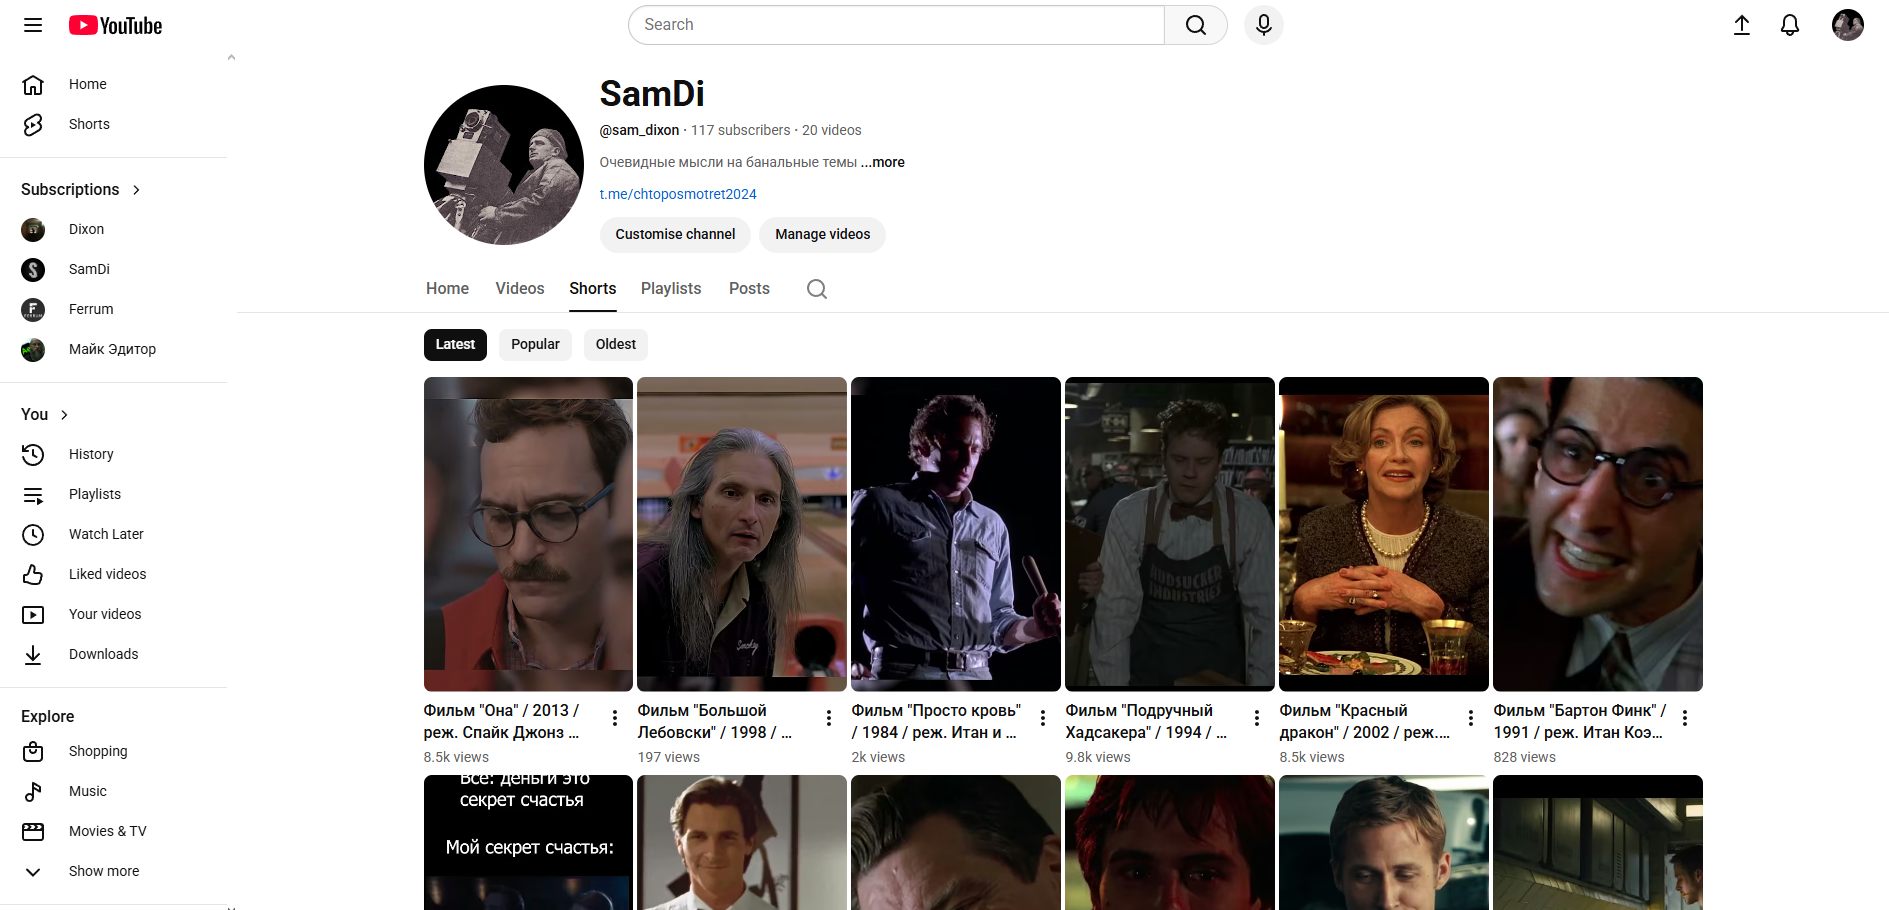Expand the Subscriptions section chevron
This screenshot has height=910, width=1889.
[x=136, y=190]
